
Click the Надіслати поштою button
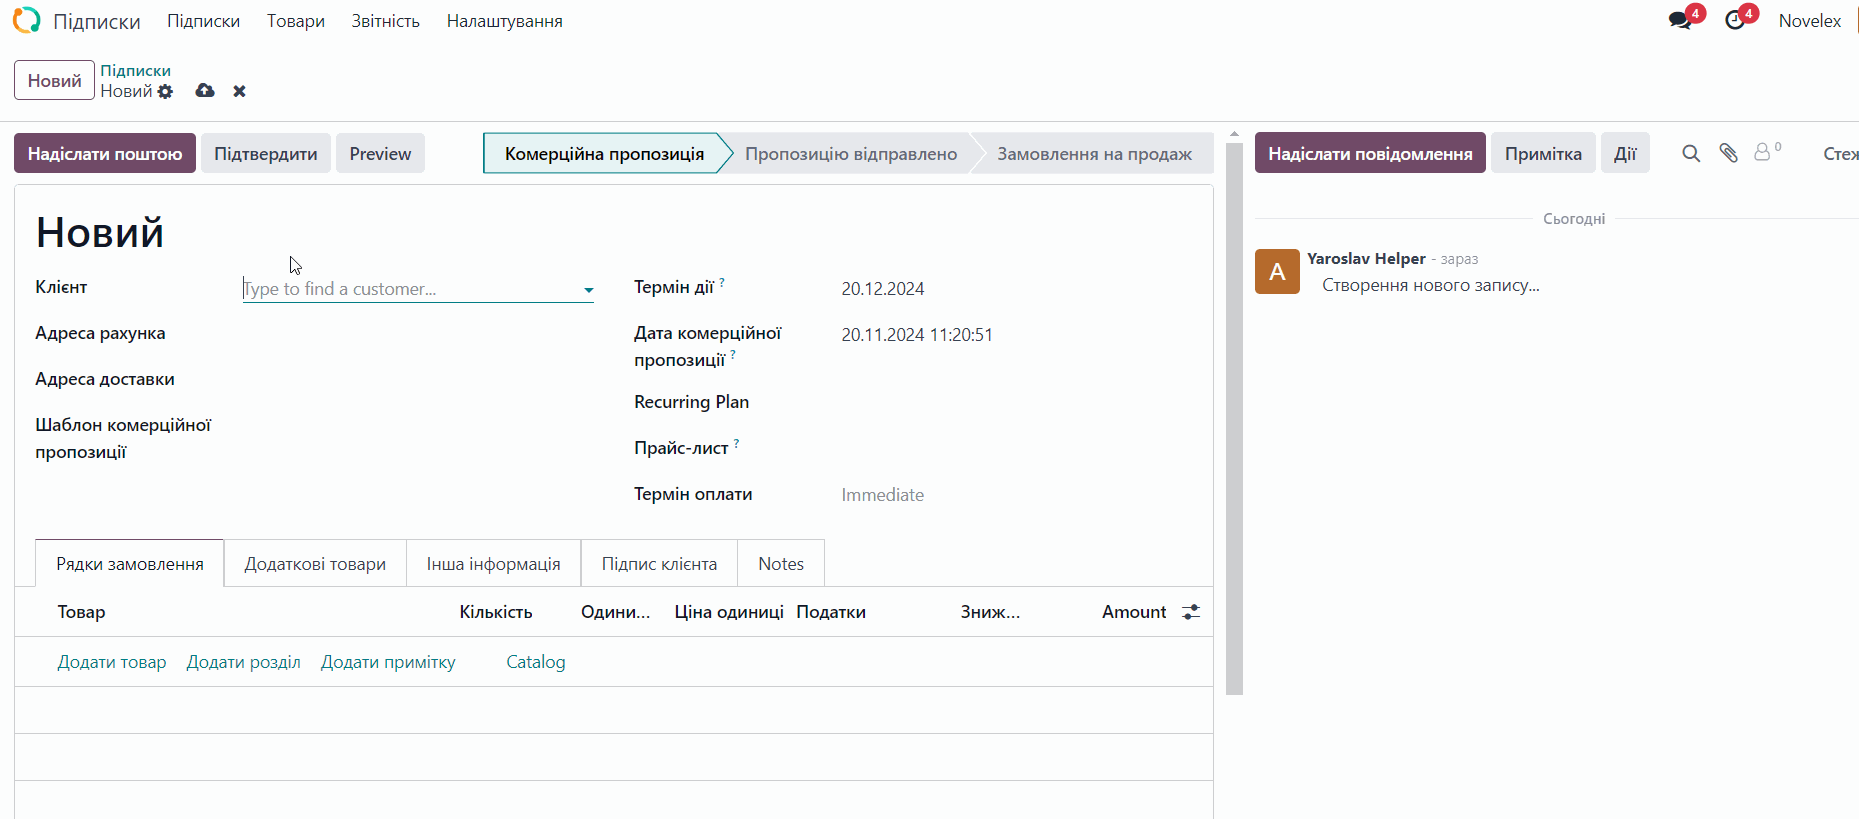click(105, 154)
